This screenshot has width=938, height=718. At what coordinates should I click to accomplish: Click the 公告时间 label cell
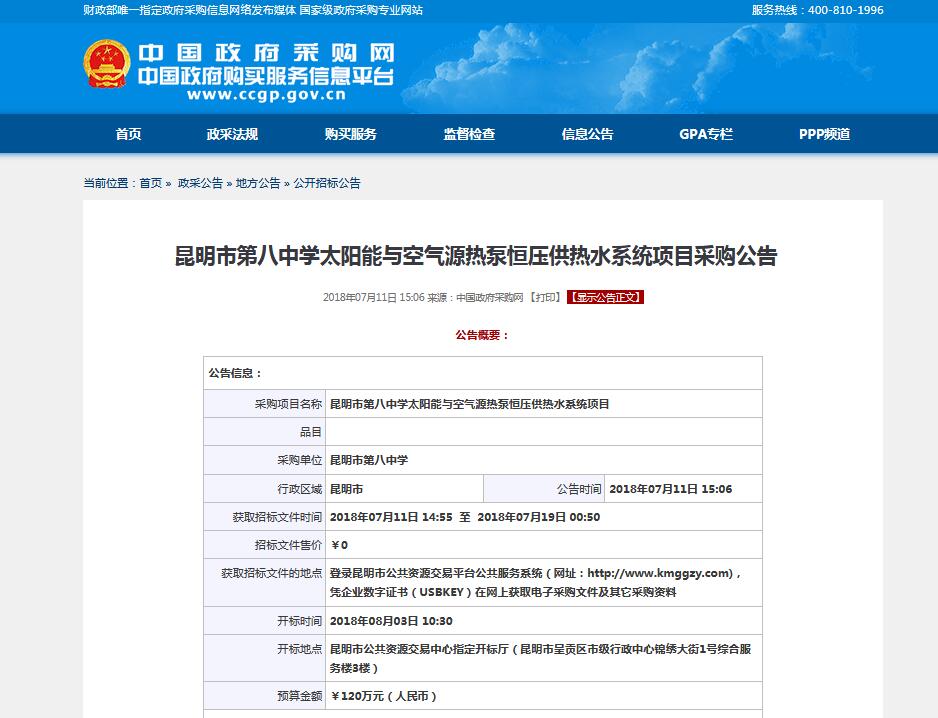[x=544, y=489]
